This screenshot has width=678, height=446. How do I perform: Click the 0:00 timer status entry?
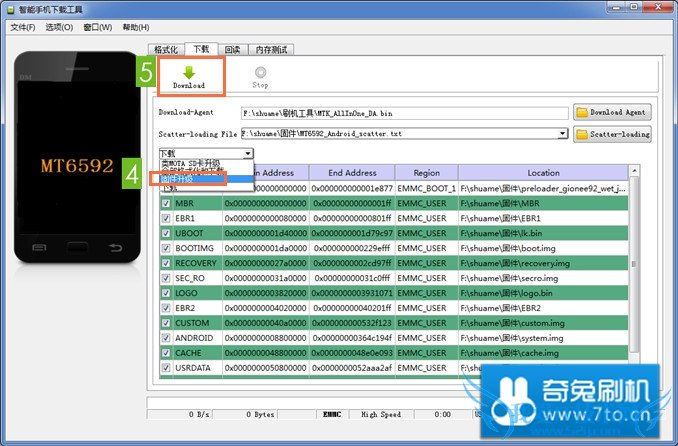(x=442, y=414)
